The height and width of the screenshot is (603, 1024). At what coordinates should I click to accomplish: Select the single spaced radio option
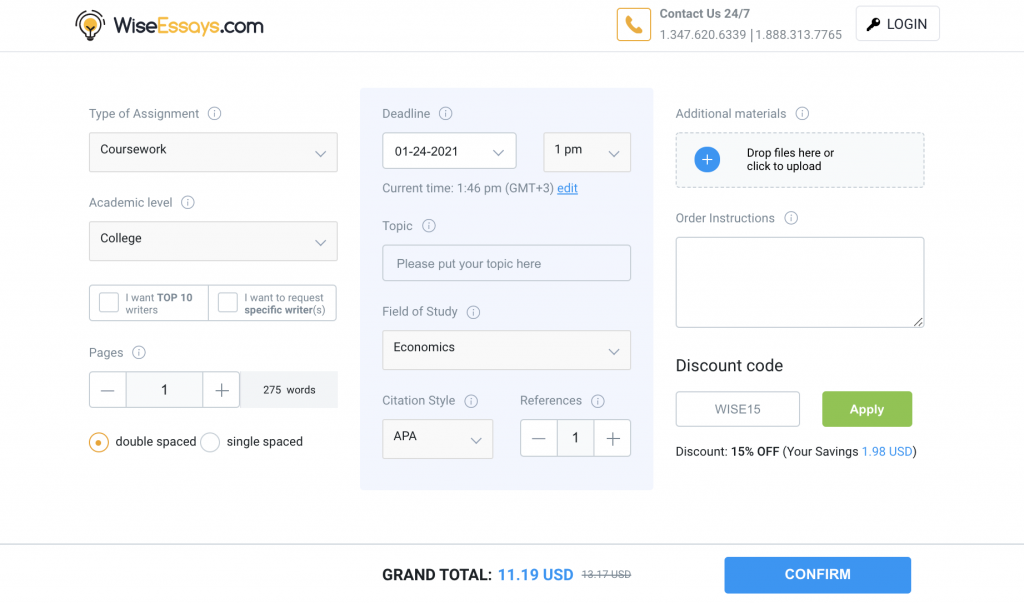(x=210, y=442)
